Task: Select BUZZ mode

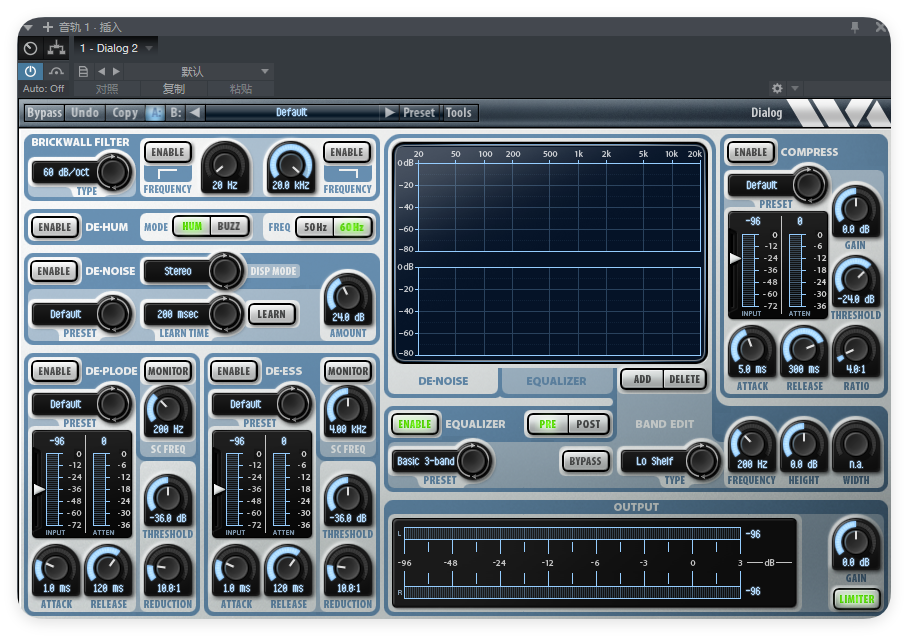Action: point(229,226)
